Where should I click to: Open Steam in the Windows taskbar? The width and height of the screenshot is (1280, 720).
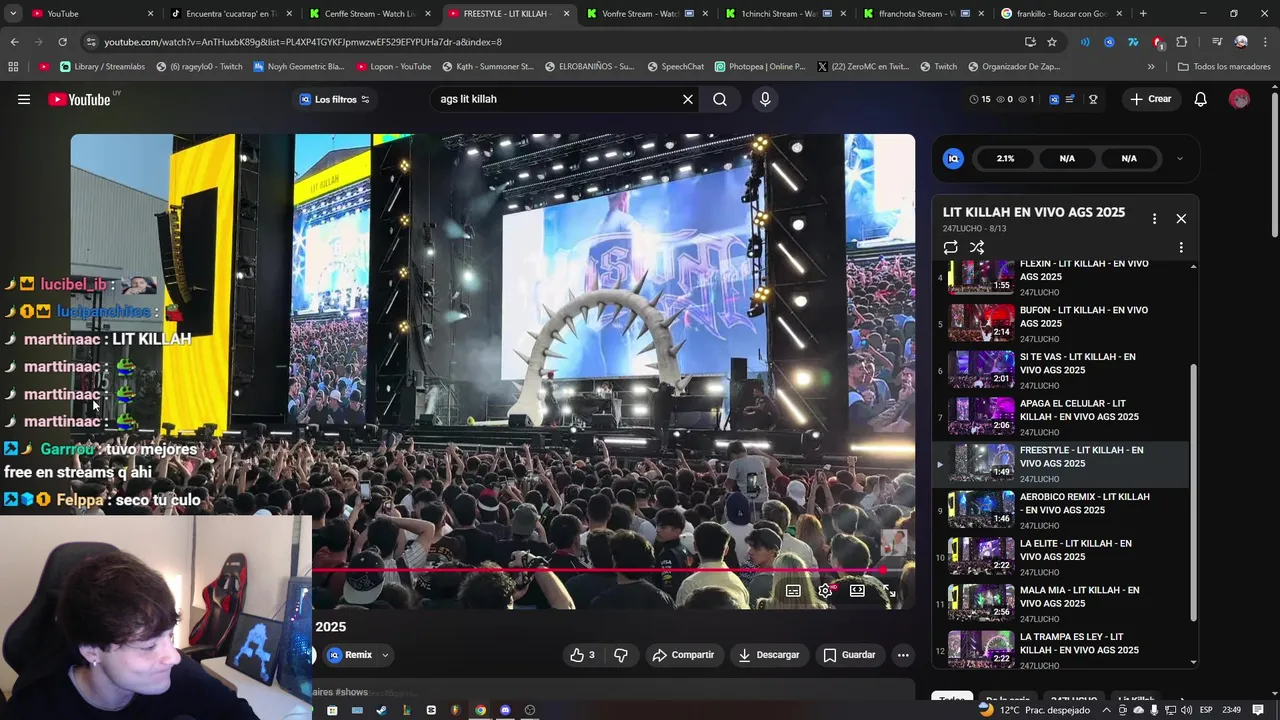click(x=381, y=710)
